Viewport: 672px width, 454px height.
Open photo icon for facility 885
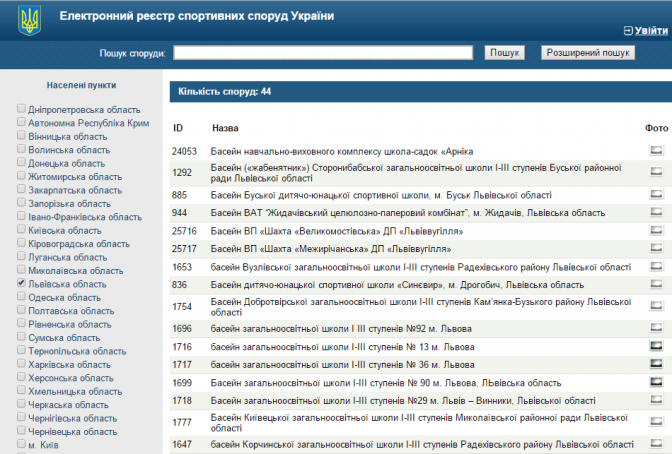click(x=656, y=195)
